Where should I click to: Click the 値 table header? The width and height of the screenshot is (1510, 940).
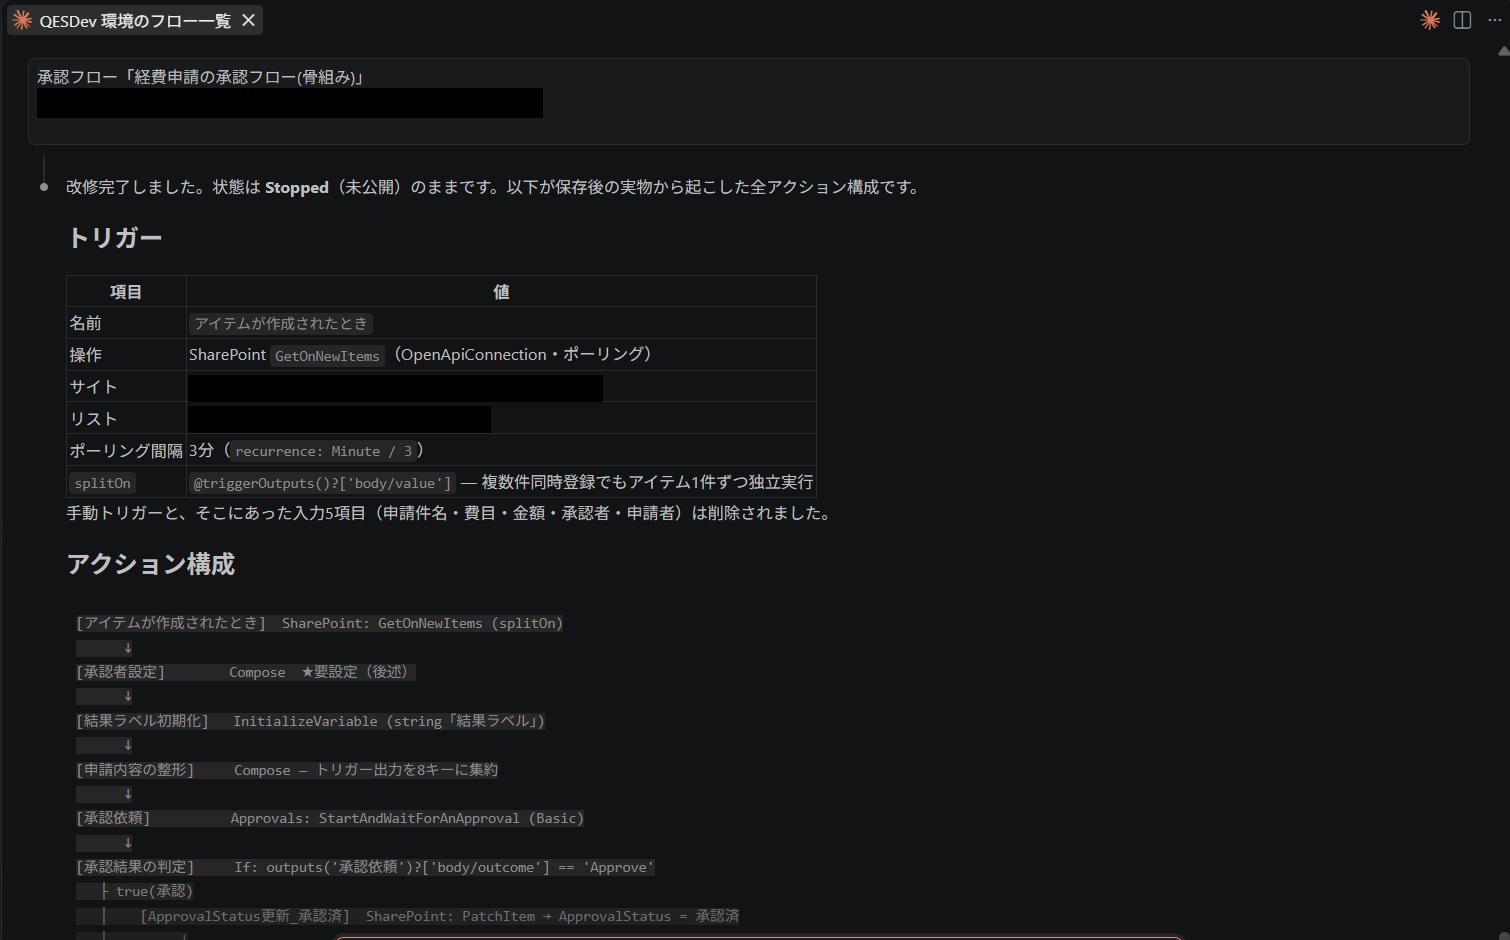click(501, 292)
